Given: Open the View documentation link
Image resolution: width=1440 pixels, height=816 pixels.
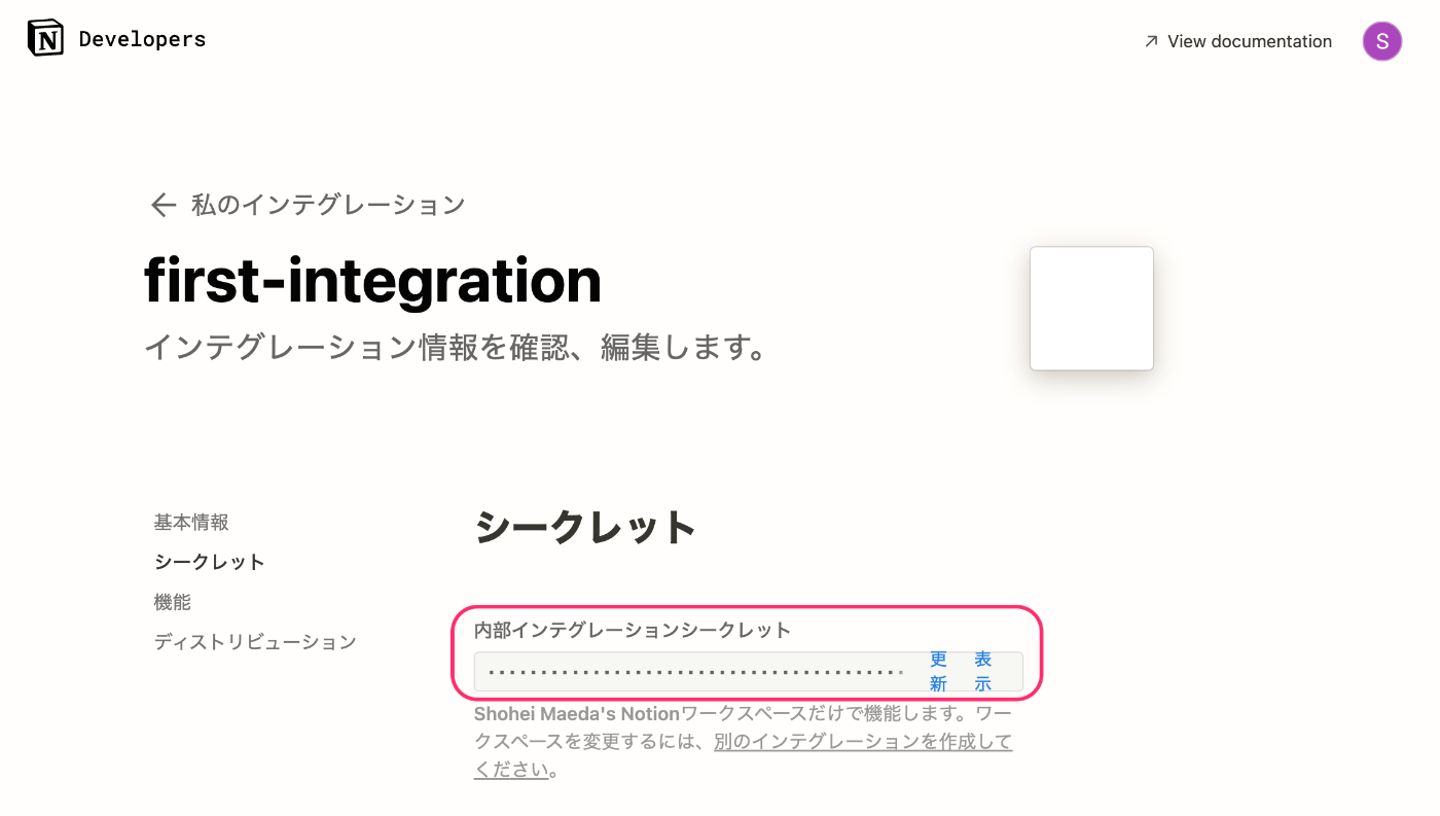Looking at the screenshot, I should (1249, 41).
